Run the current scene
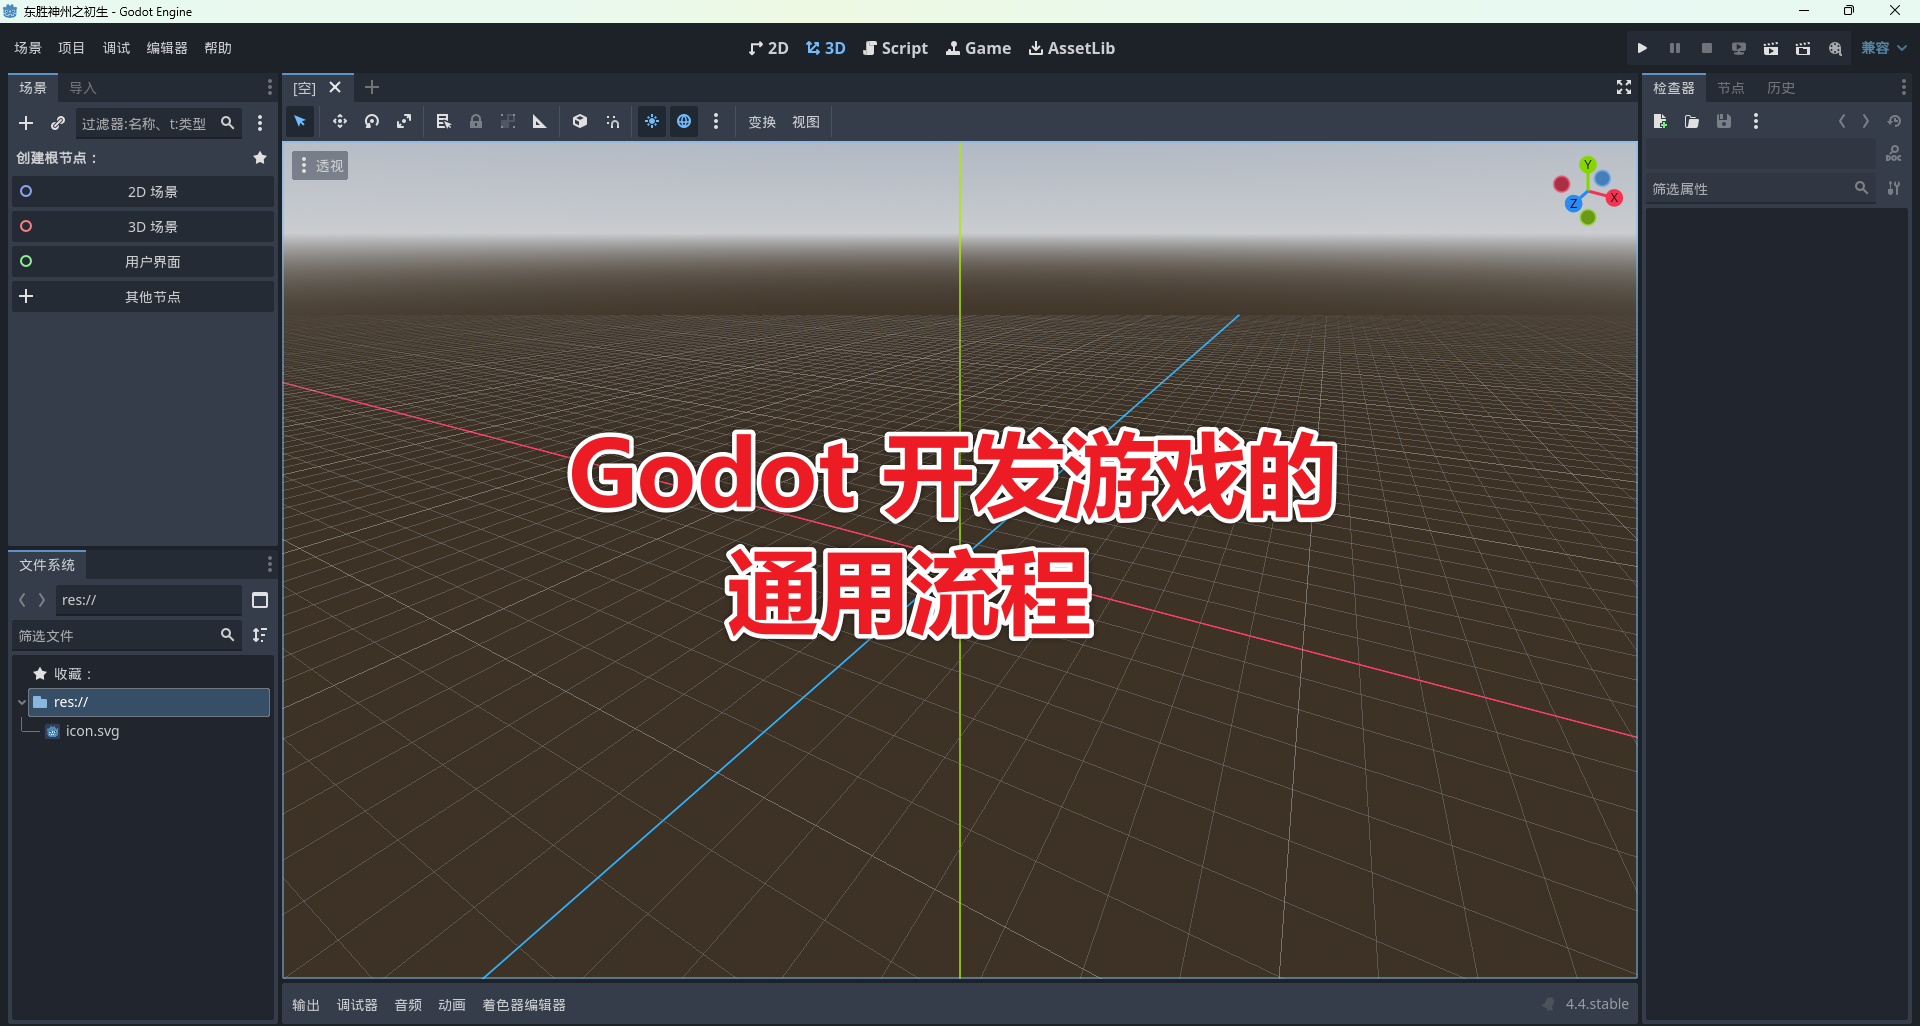This screenshot has width=1920, height=1026. [1771, 48]
